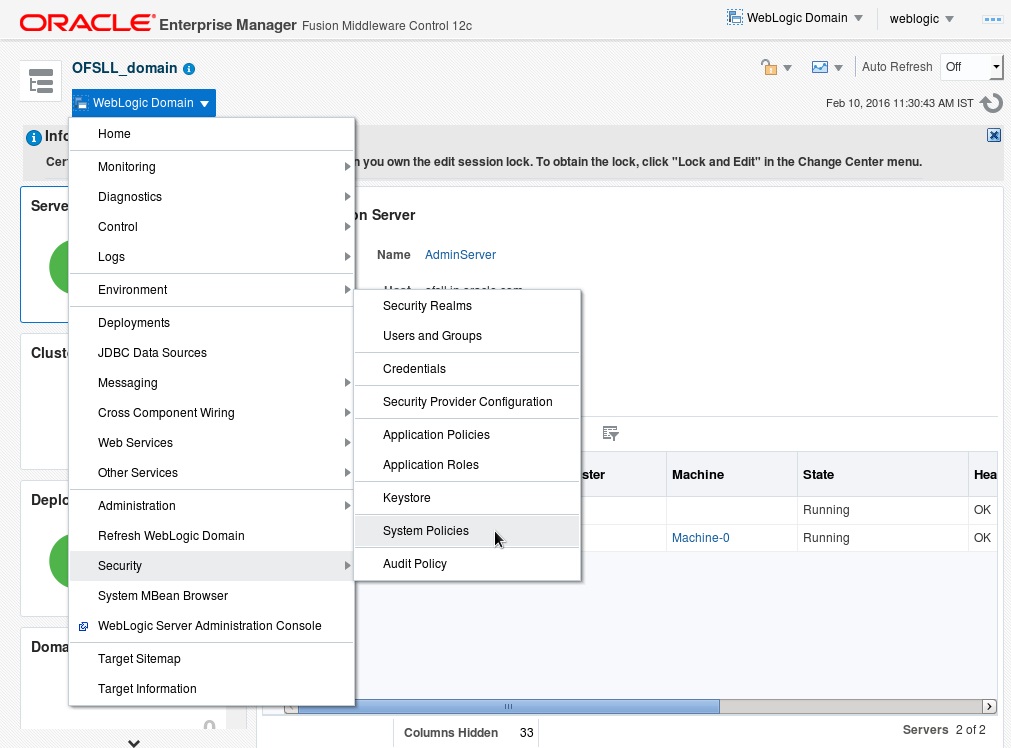Click the OFSLL_domain title
Viewport: 1011px width, 748px height.
(124, 68)
